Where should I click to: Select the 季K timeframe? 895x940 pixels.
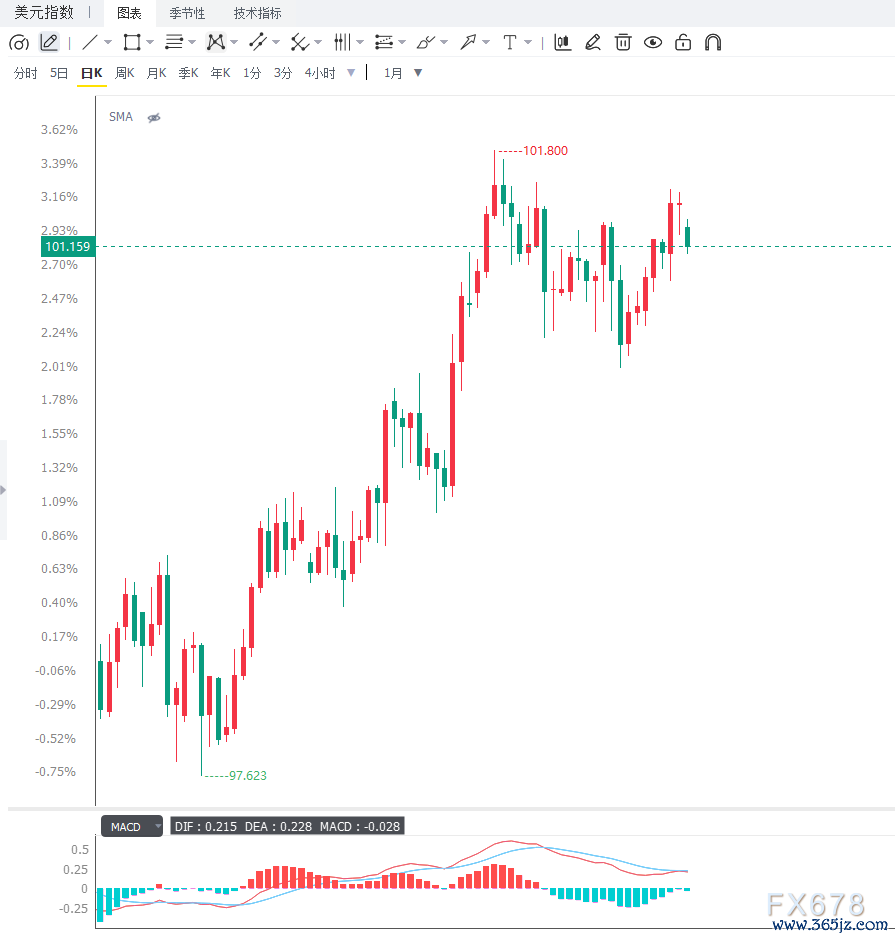click(x=188, y=73)
